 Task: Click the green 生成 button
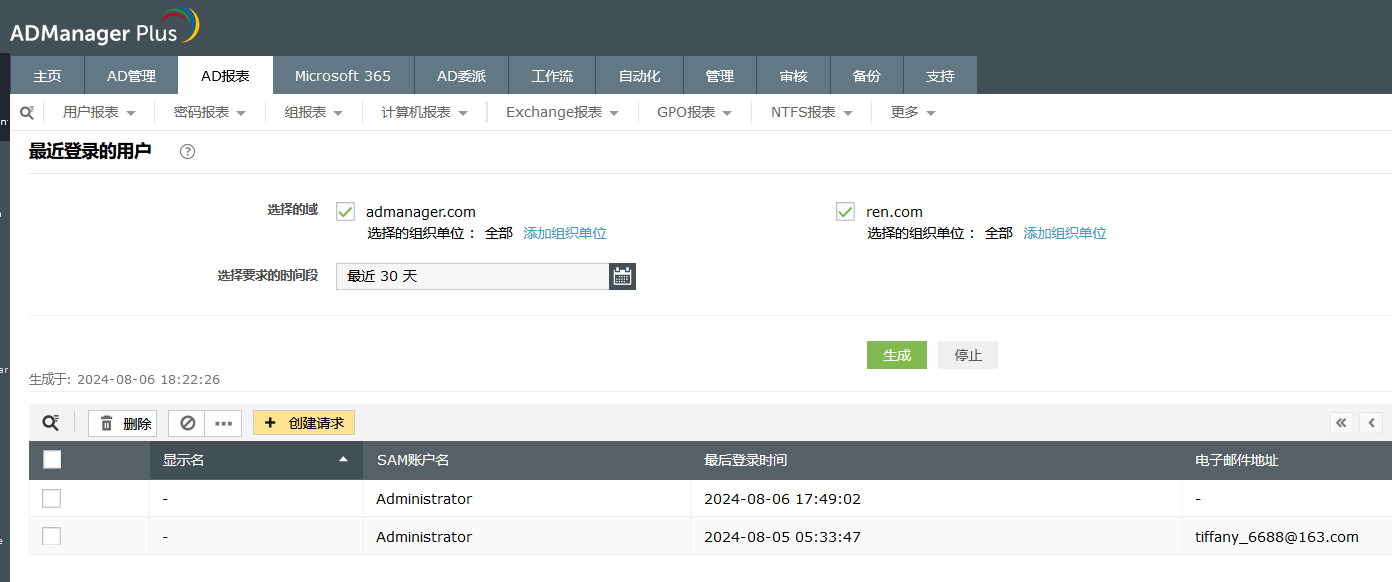(x=897, y=355)
